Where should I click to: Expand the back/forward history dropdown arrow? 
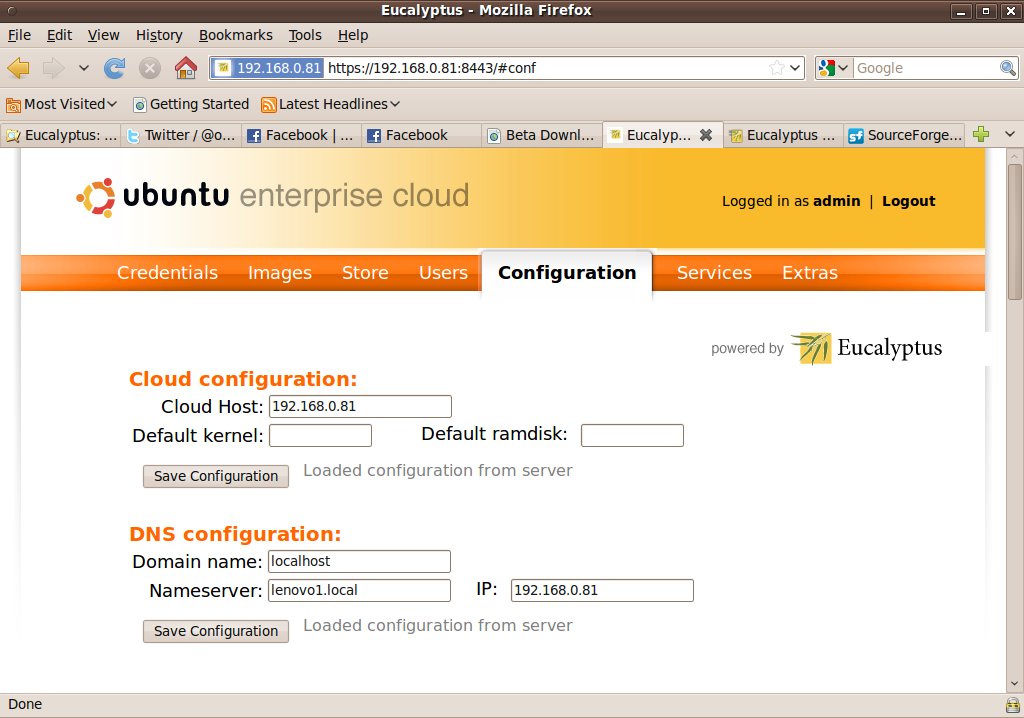[x=84, y=68]
